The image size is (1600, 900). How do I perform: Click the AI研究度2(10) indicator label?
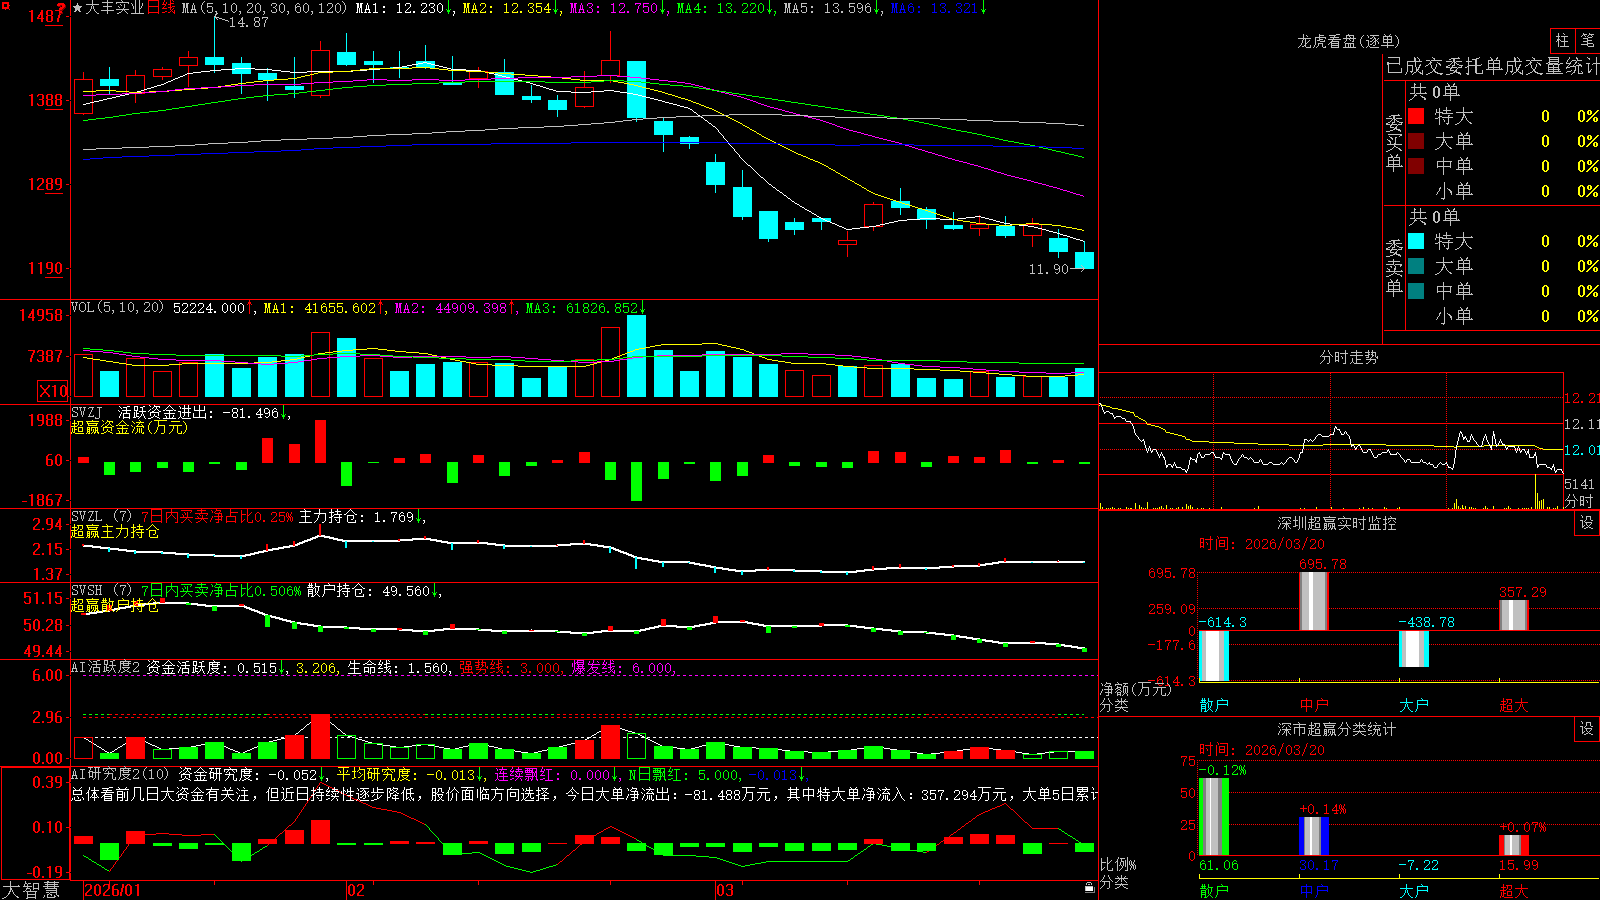click(x=121, y=774)
